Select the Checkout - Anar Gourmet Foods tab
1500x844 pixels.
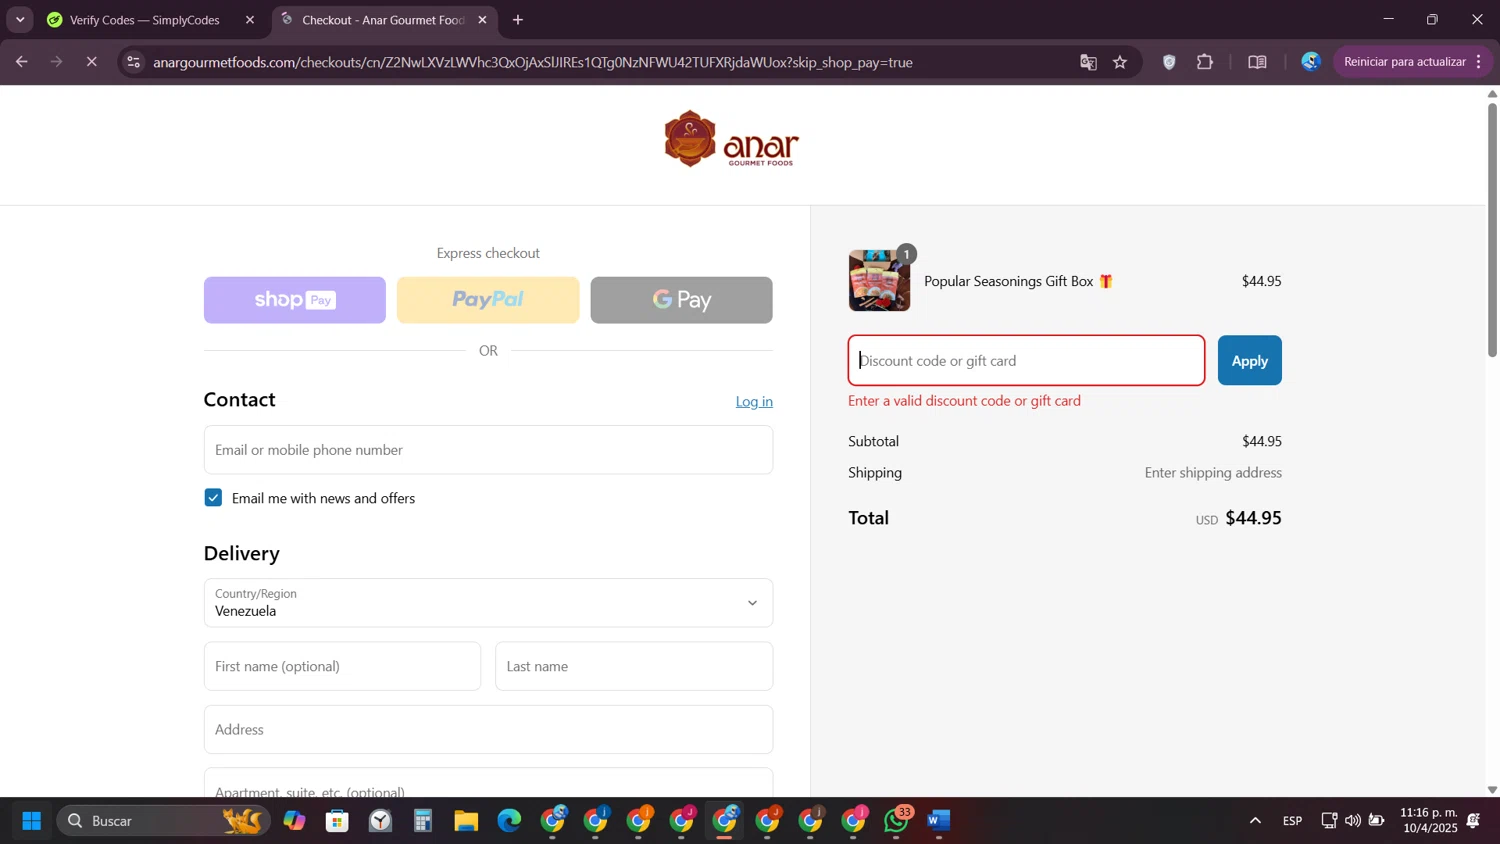coord(383,20)
